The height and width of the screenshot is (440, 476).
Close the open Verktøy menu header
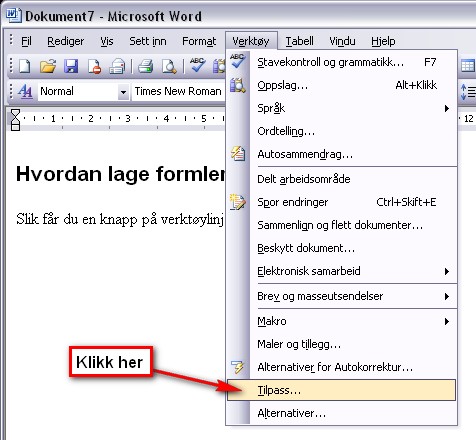(251, 41)
